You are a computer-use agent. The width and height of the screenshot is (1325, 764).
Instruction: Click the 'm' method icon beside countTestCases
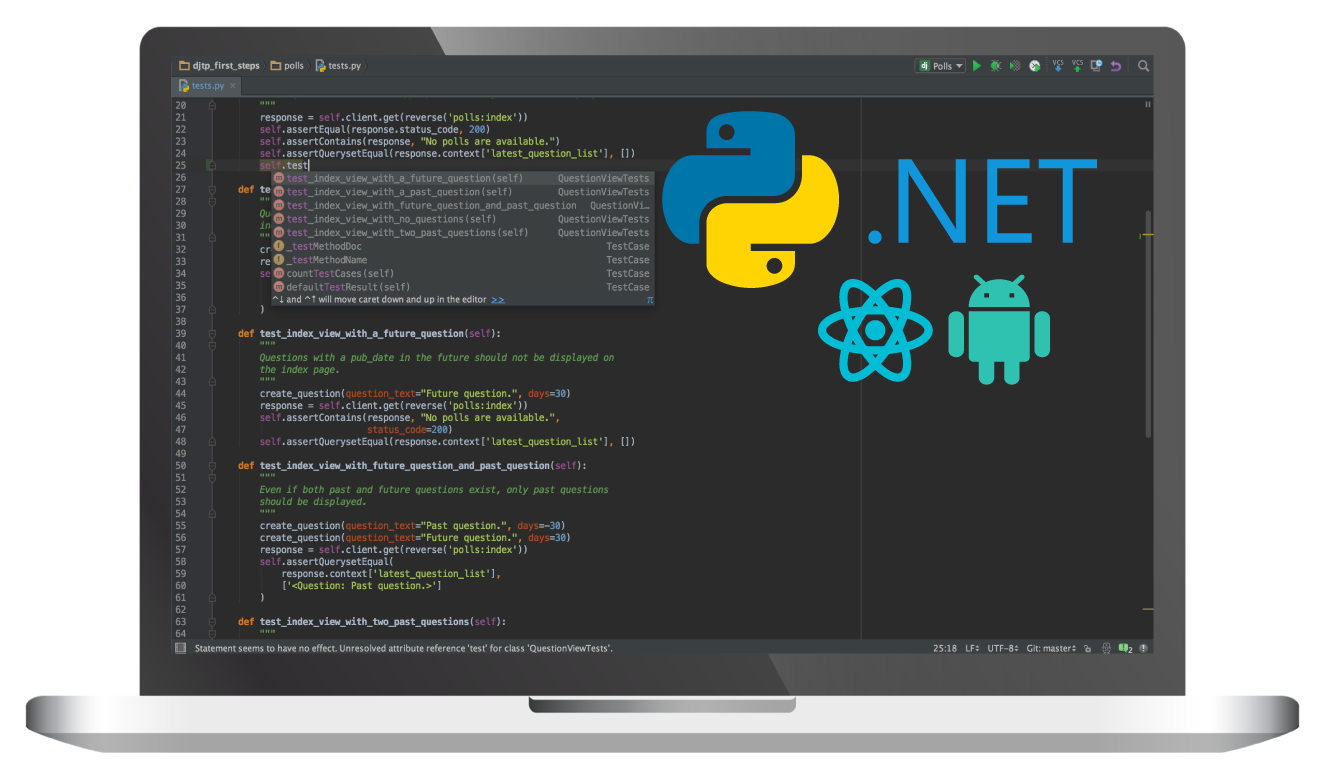(x=279, y=273)
